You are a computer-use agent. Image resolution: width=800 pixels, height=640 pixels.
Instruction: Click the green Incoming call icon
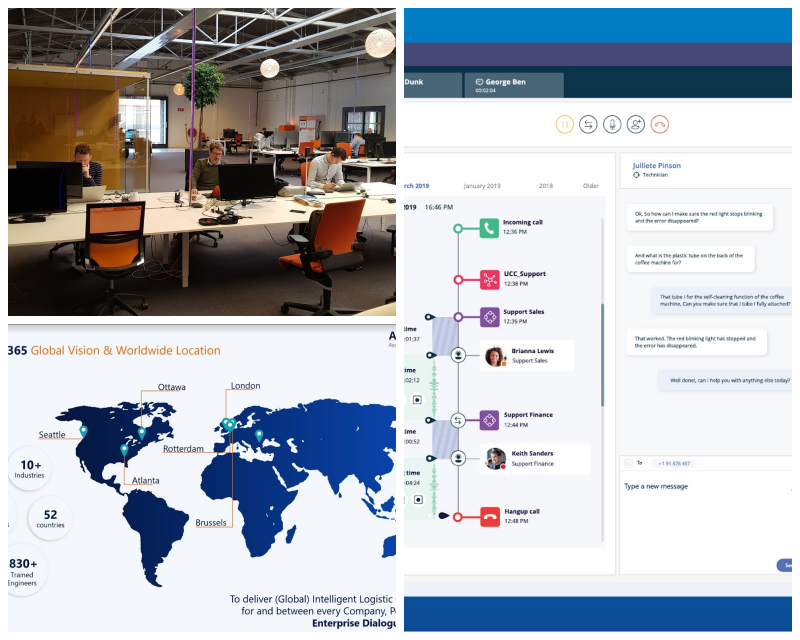[489, 228]
